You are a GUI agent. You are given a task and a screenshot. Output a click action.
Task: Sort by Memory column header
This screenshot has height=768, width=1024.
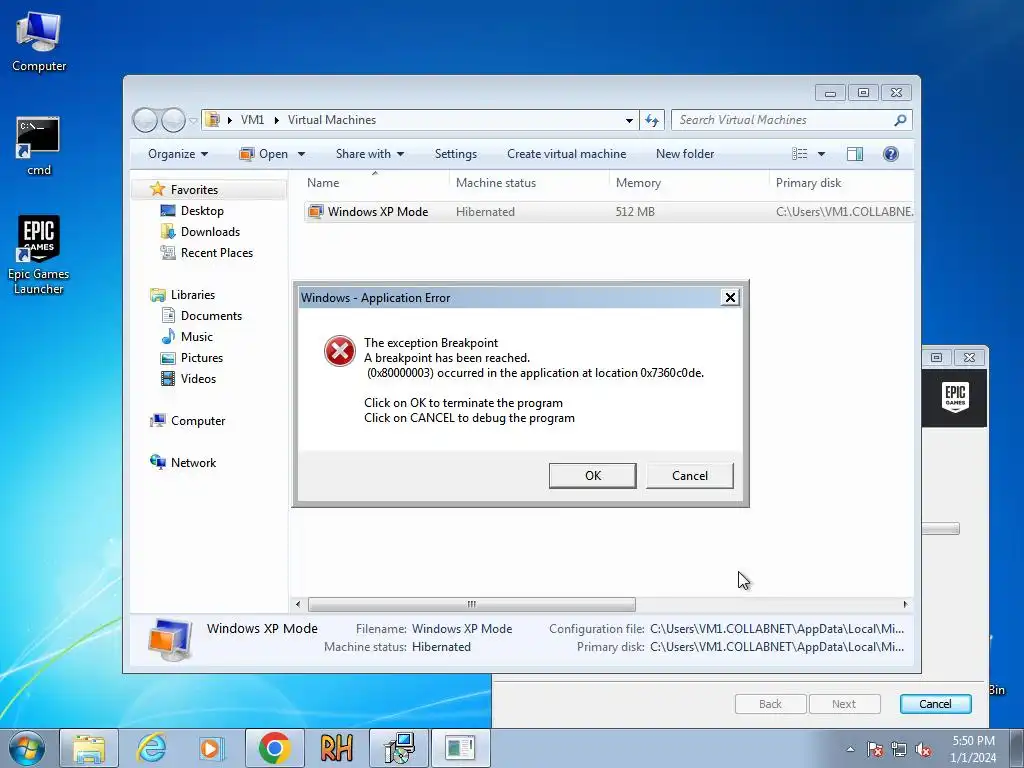click(689, 183)
